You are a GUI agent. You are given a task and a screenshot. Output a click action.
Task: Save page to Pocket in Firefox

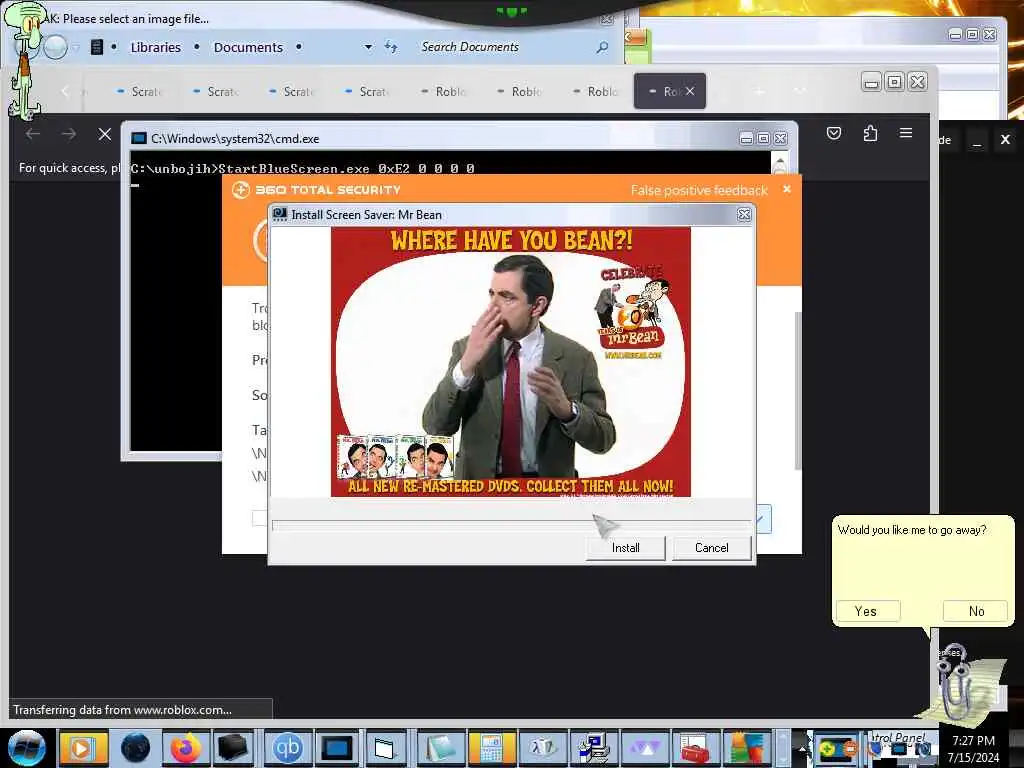pos(834,133)
